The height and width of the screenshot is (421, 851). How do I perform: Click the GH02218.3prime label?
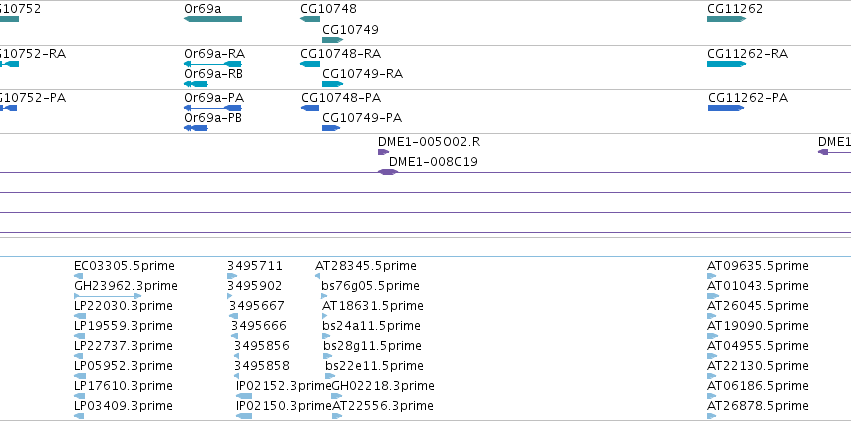coord(383,386)
